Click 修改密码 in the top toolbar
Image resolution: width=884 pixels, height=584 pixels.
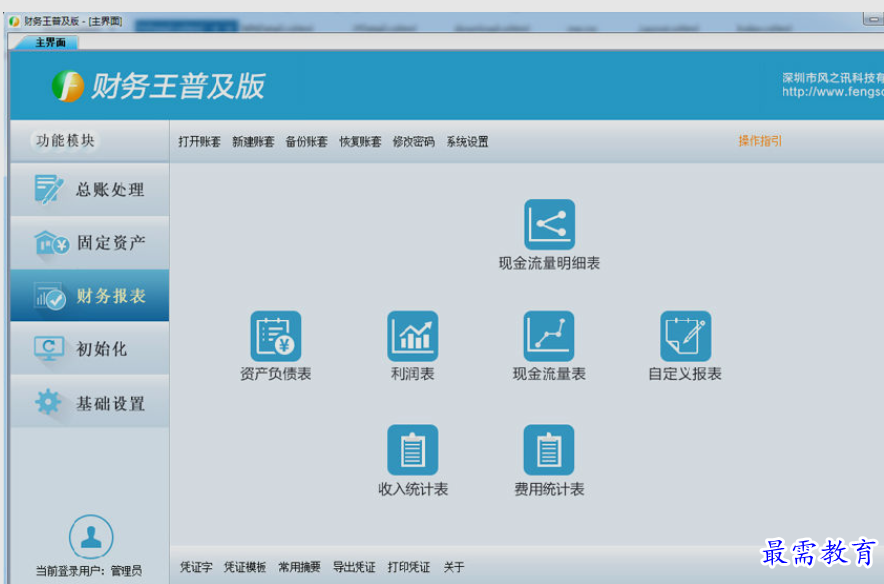point(414,141)
